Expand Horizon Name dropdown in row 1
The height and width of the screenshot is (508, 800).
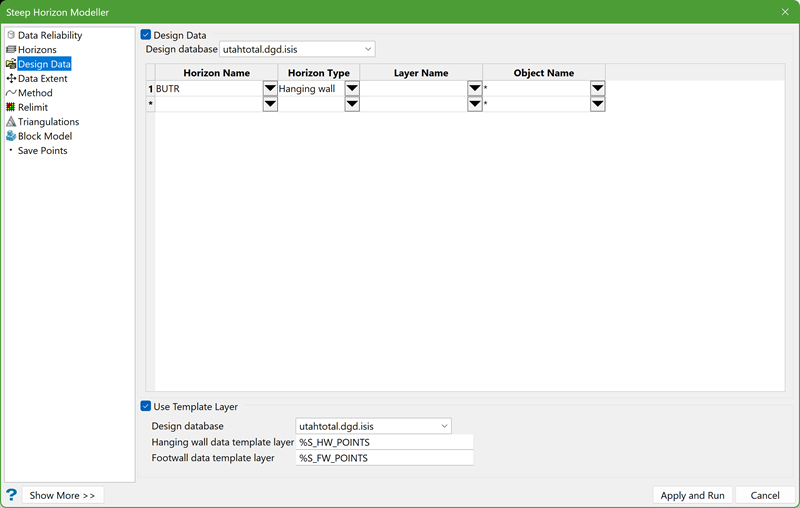[x=269, y=89]
